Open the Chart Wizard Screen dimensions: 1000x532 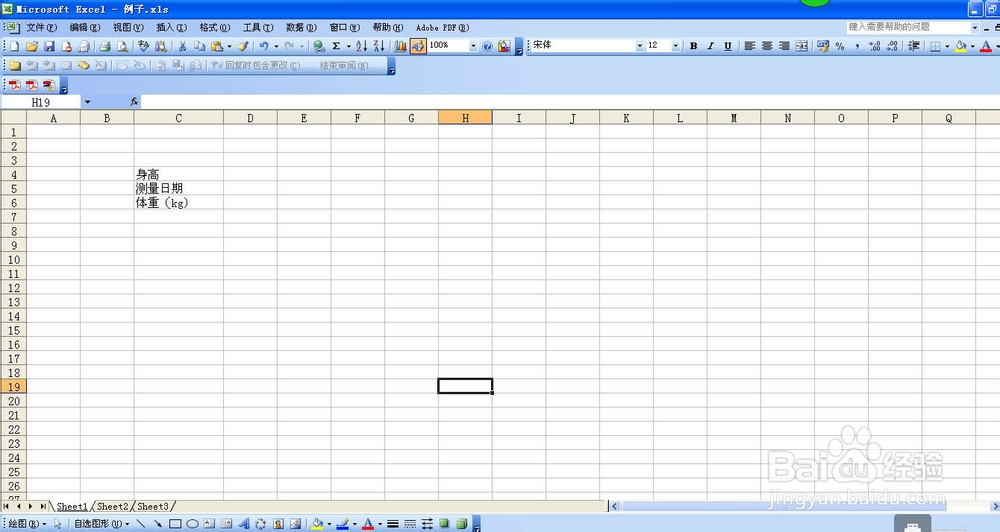point(401,46)
